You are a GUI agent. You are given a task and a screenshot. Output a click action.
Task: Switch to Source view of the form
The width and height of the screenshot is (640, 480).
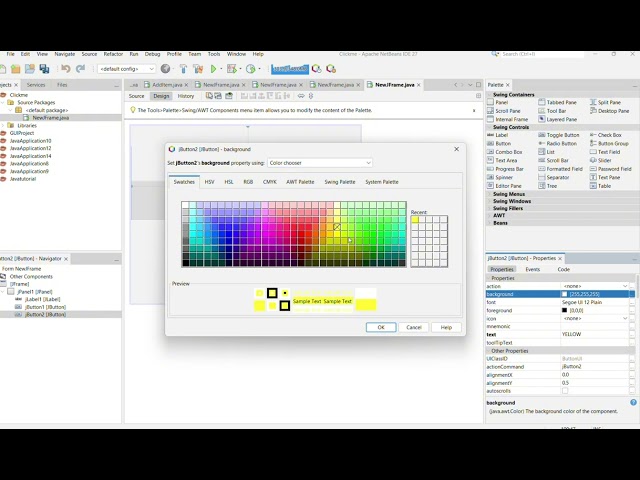[136, 96]
